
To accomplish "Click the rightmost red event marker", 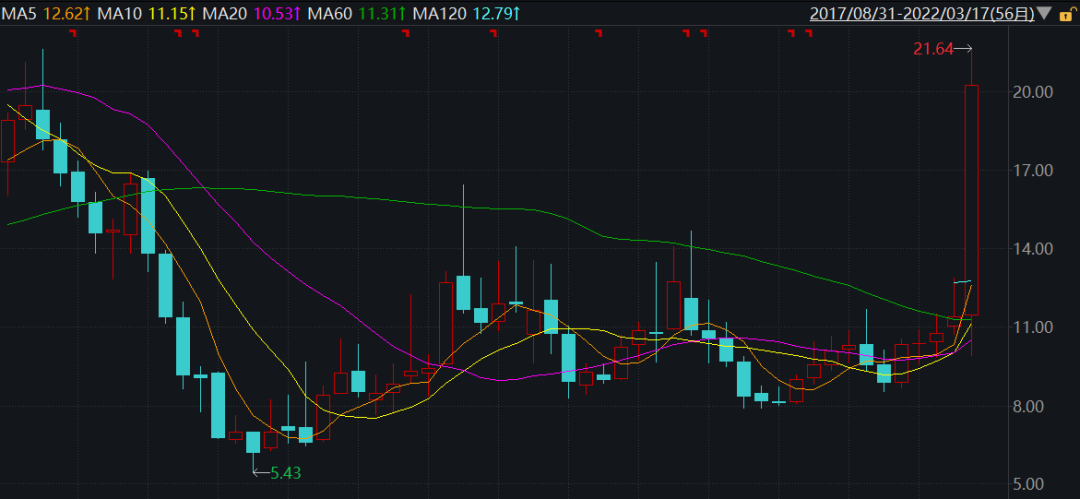I will click(x=807, y=34).
